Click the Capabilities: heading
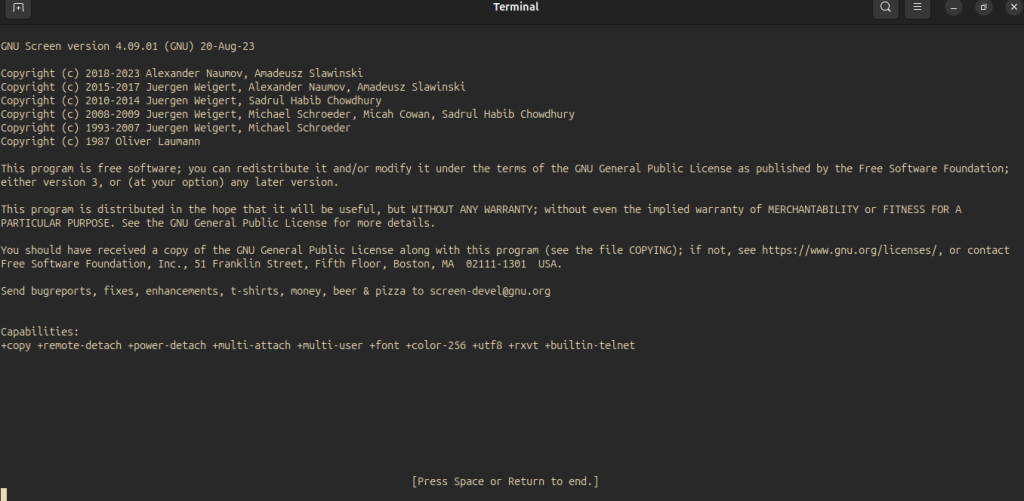This screenshot has height=501, width=1024. tap(40, 332)
